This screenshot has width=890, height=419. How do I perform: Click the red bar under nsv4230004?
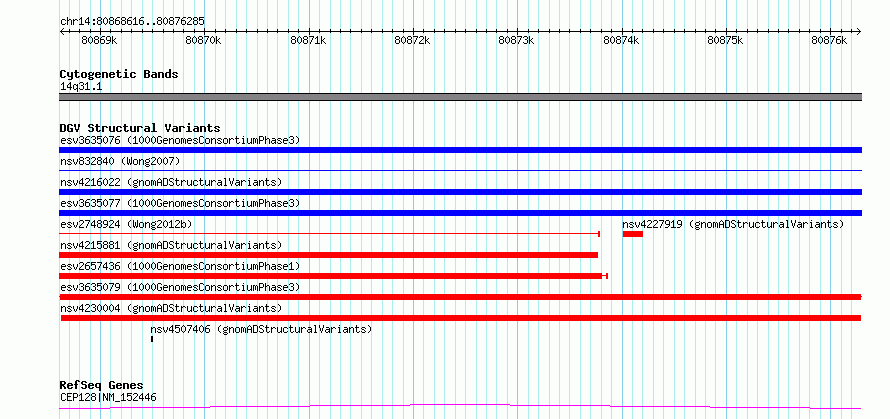[461, 318]
